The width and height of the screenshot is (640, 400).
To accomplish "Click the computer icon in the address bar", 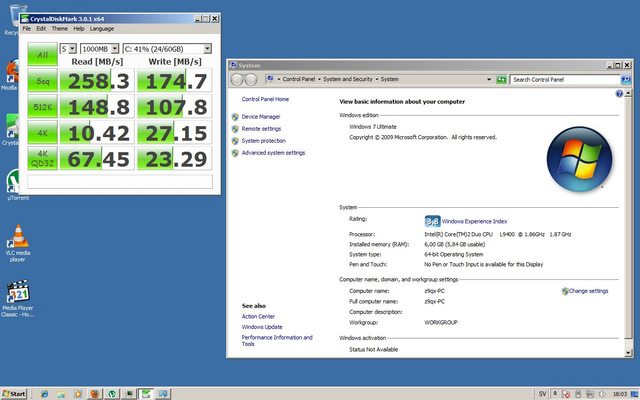I will pos(270,79).
